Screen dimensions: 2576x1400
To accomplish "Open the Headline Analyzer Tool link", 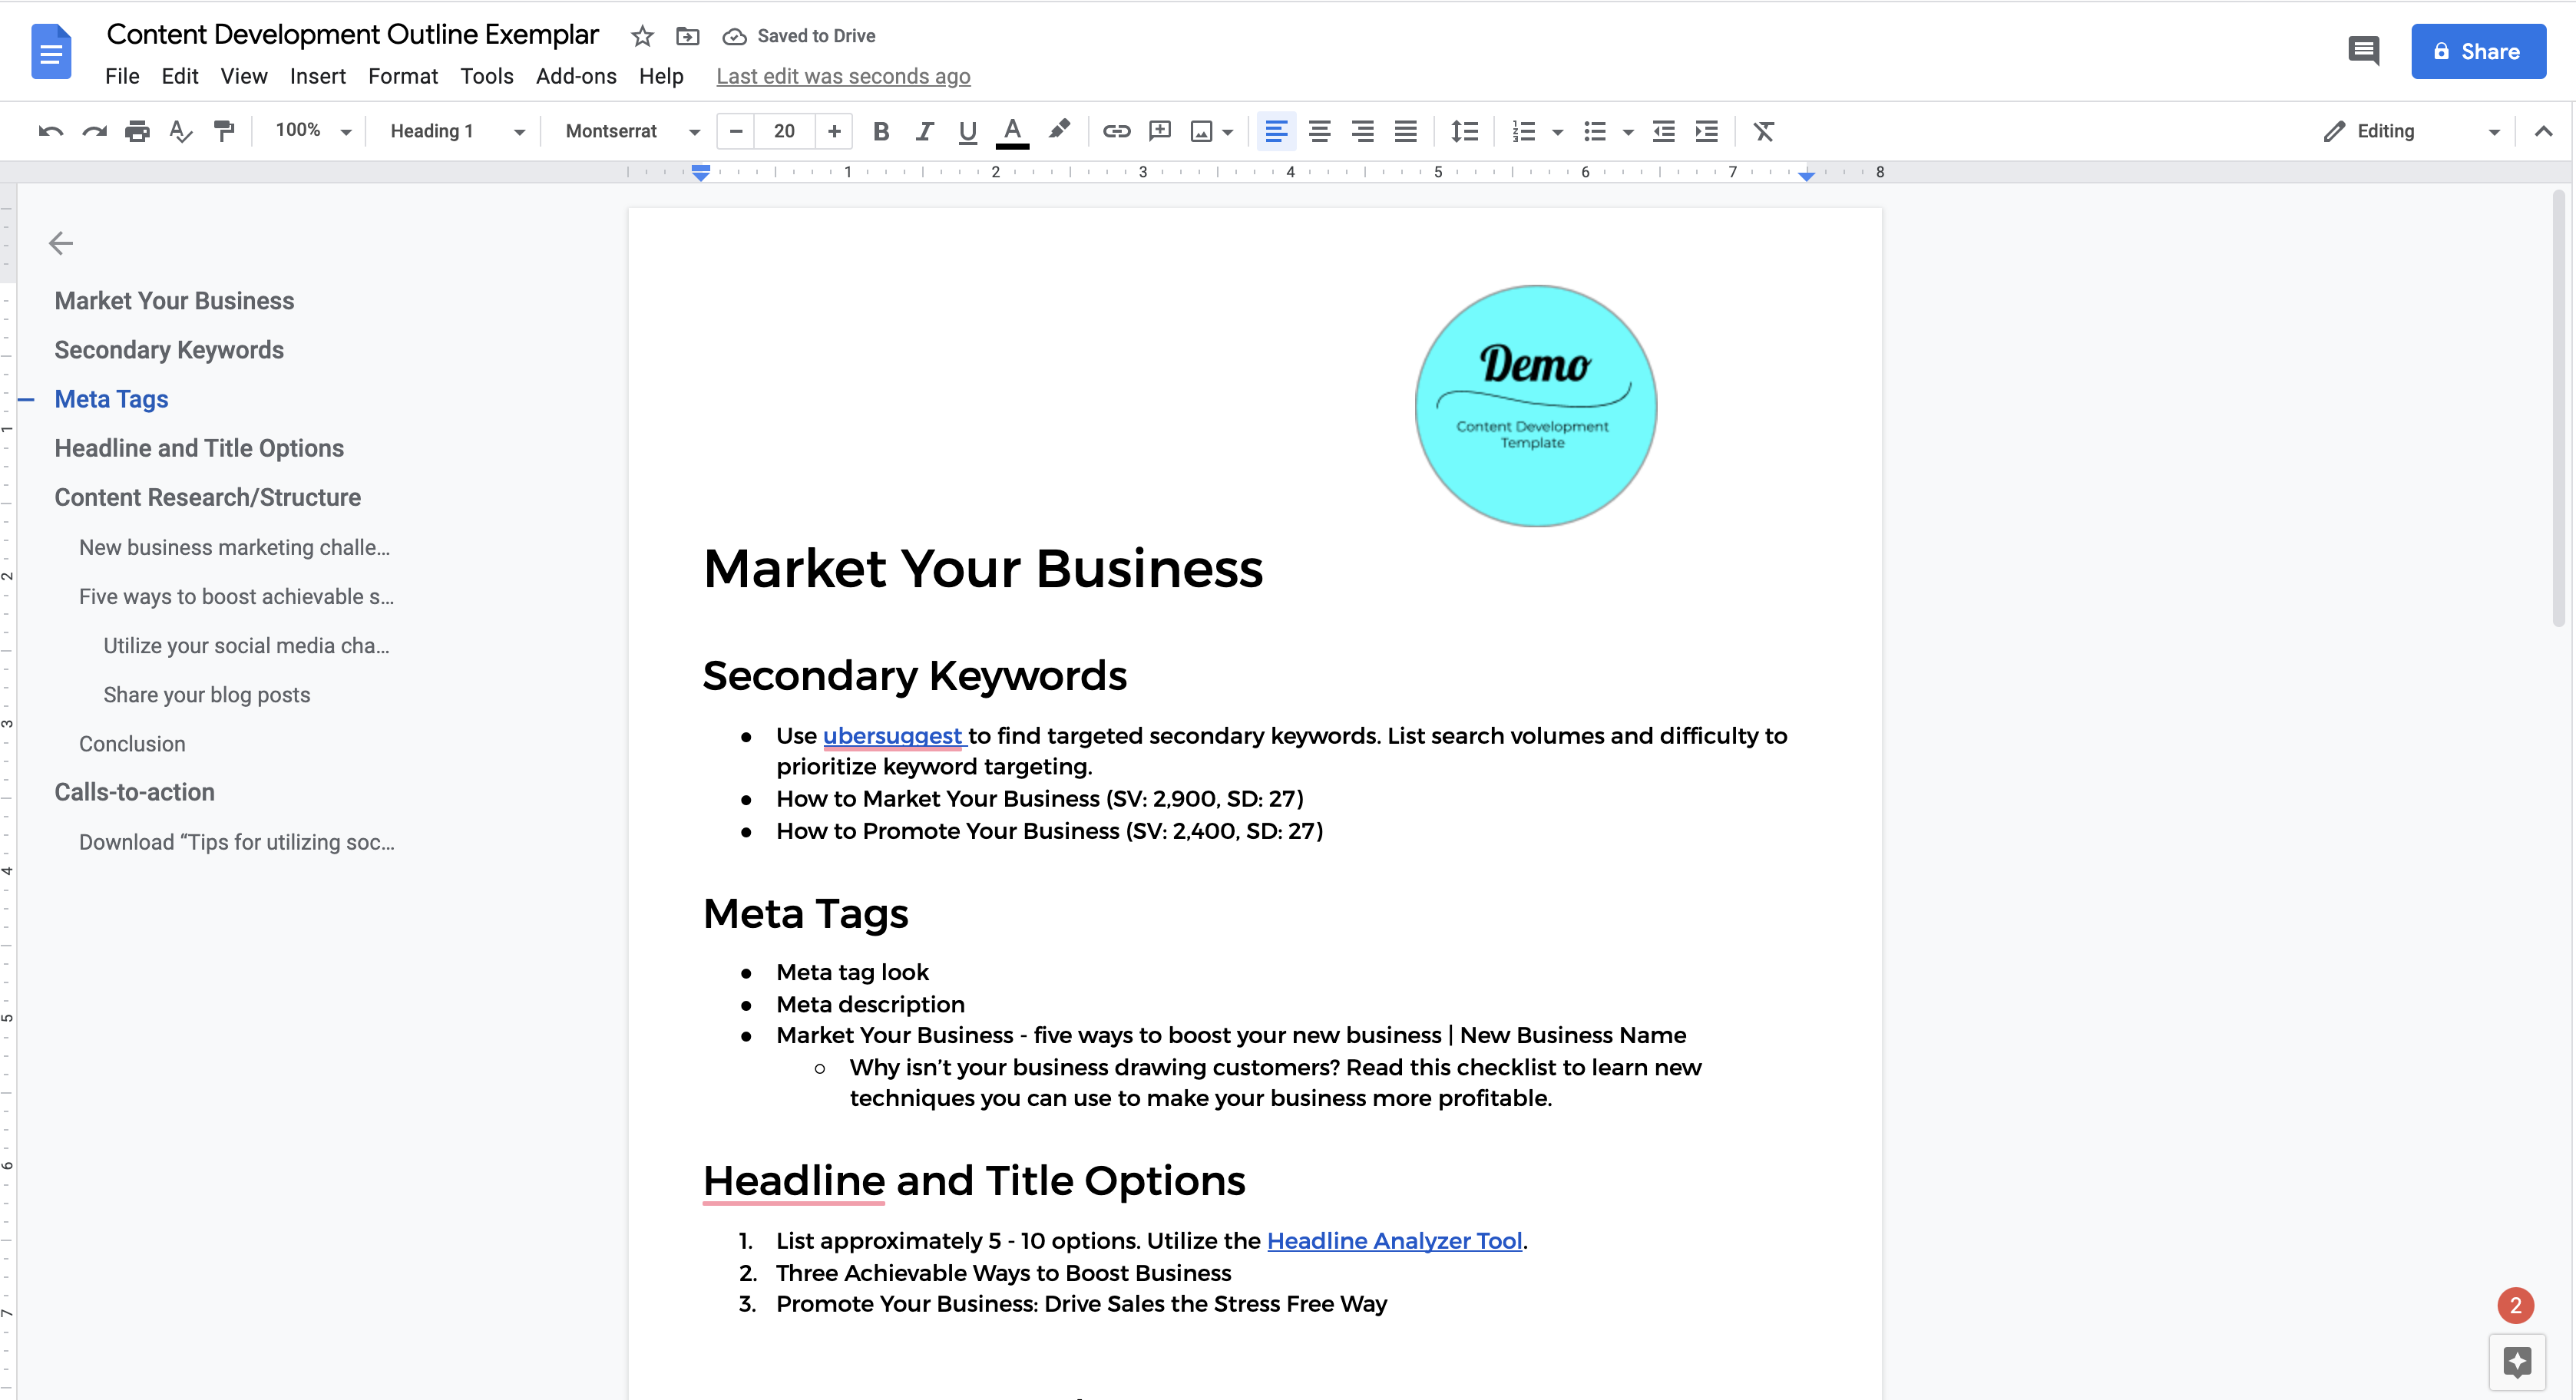I will (x=1394, y=1240).
